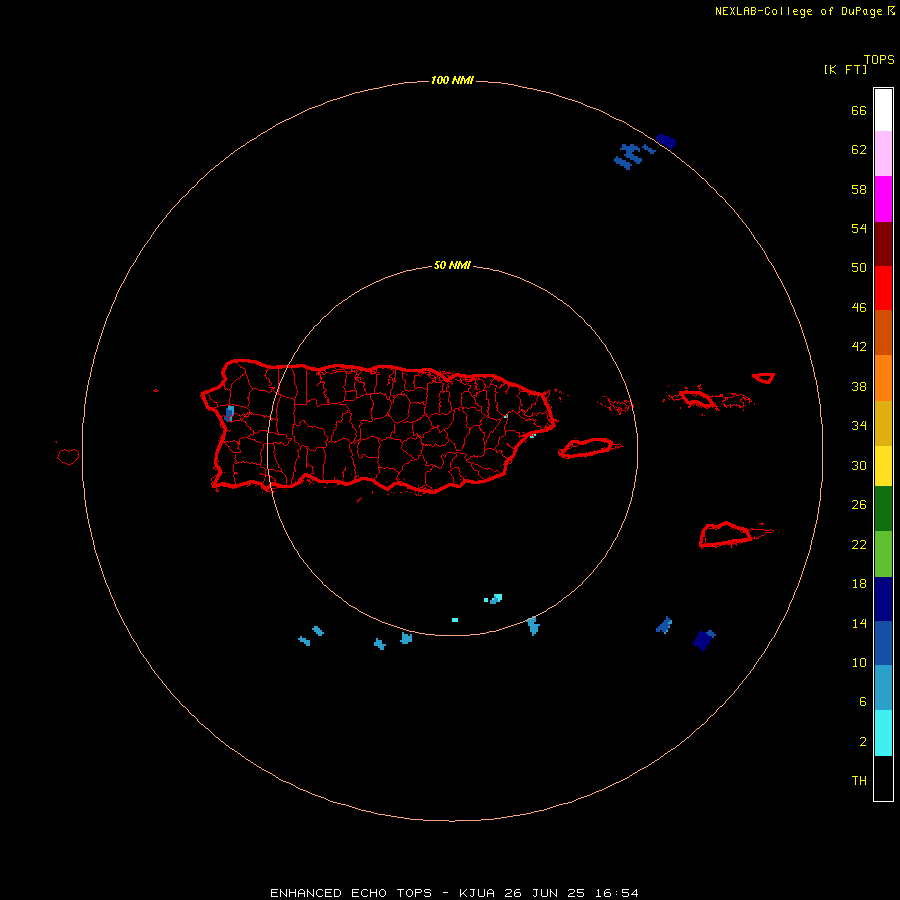
Task: Click the legend value '6'
Action: [x=862, y=701]
